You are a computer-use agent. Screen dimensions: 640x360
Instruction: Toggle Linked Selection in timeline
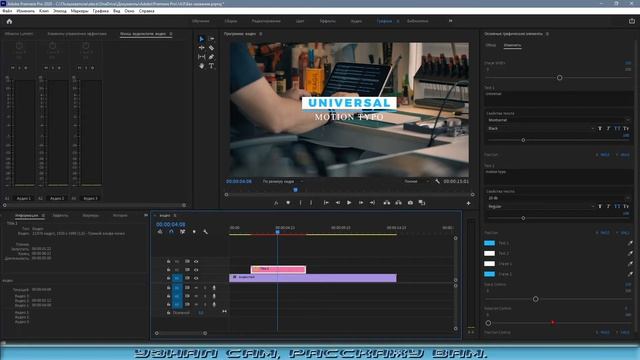coord(182,232)
